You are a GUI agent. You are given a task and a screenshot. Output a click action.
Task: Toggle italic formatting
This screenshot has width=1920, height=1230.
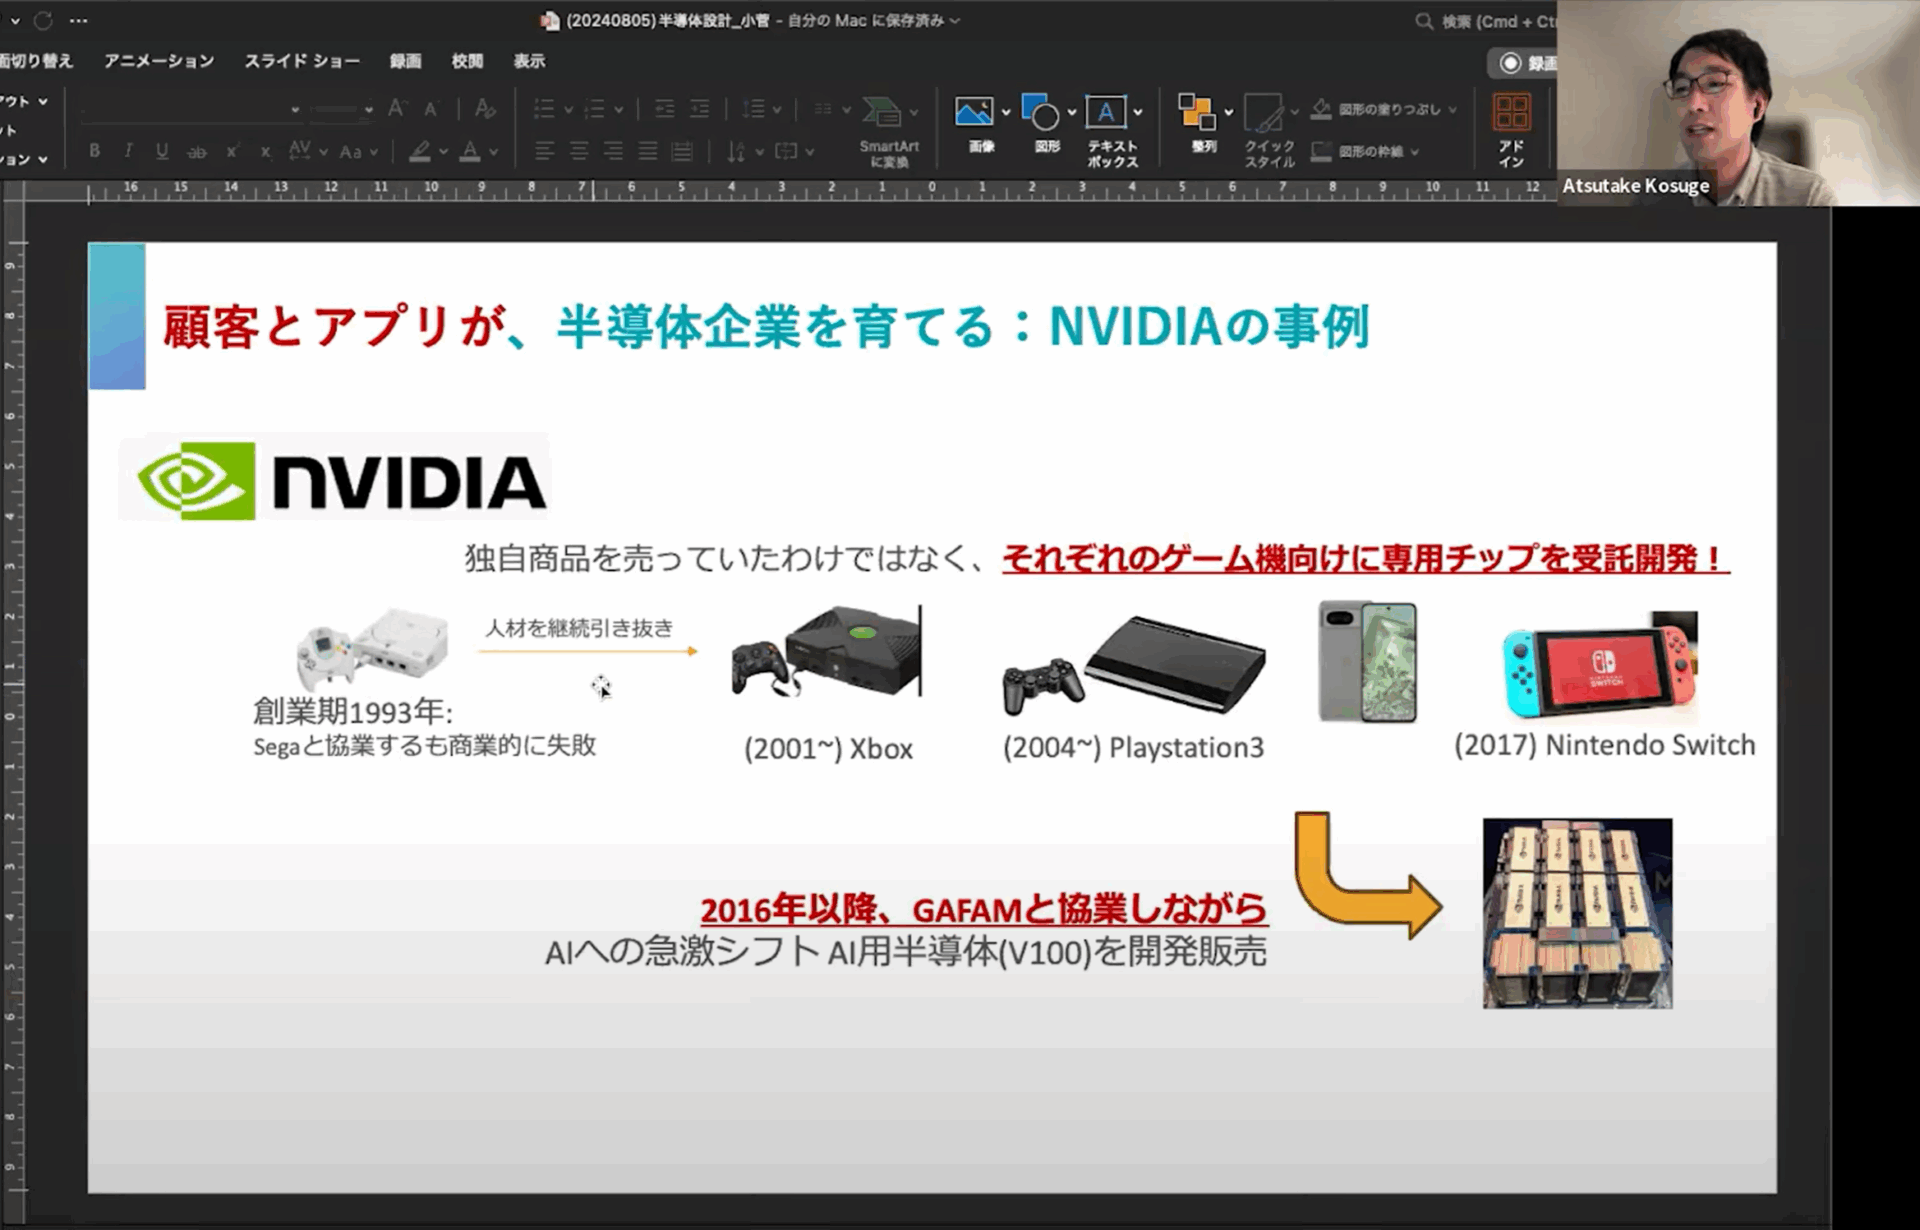(x=128, y=151)
